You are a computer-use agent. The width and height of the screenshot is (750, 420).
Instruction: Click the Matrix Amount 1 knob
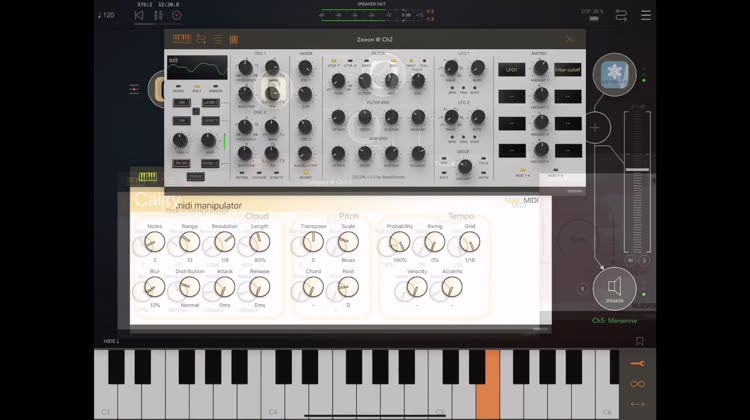tap(540, 67)
